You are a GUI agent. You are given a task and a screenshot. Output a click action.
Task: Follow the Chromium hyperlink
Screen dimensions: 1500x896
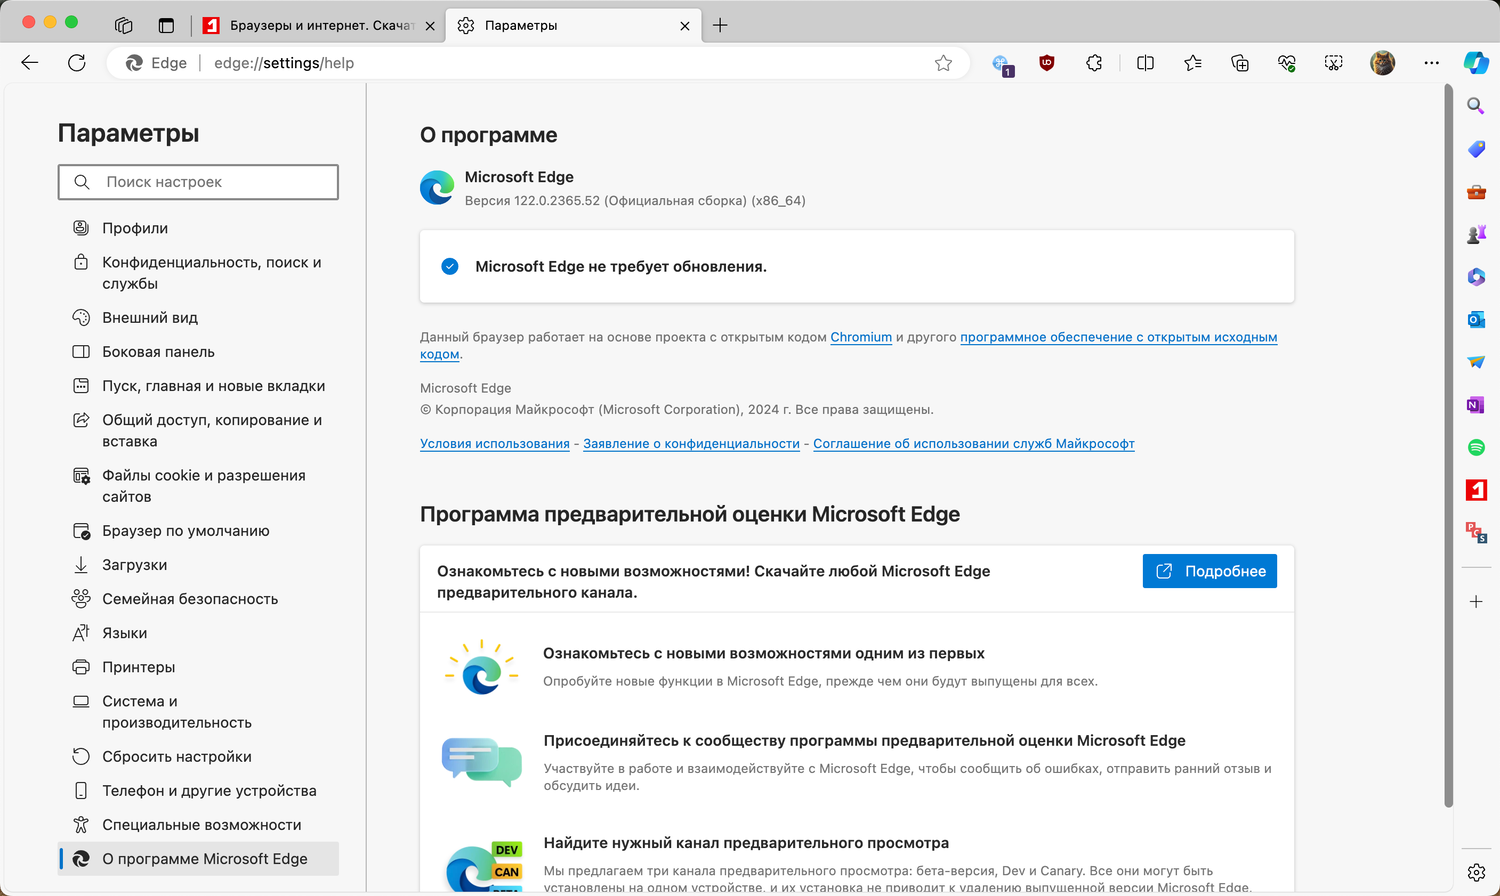(x=861, y=337)
